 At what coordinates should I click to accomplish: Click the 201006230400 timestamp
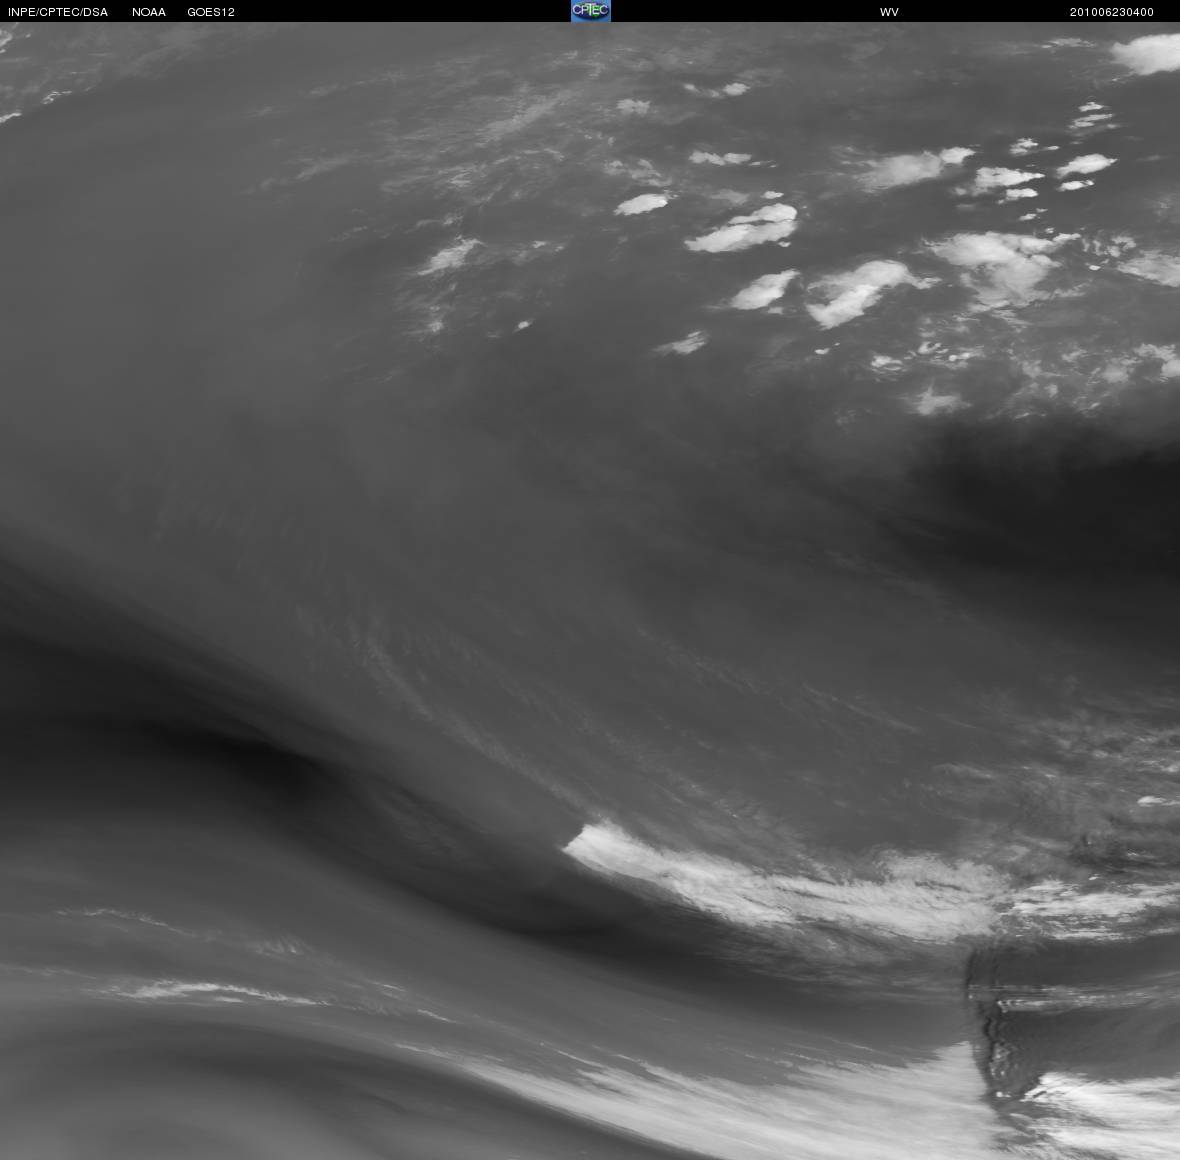(x=1112, y=12)
